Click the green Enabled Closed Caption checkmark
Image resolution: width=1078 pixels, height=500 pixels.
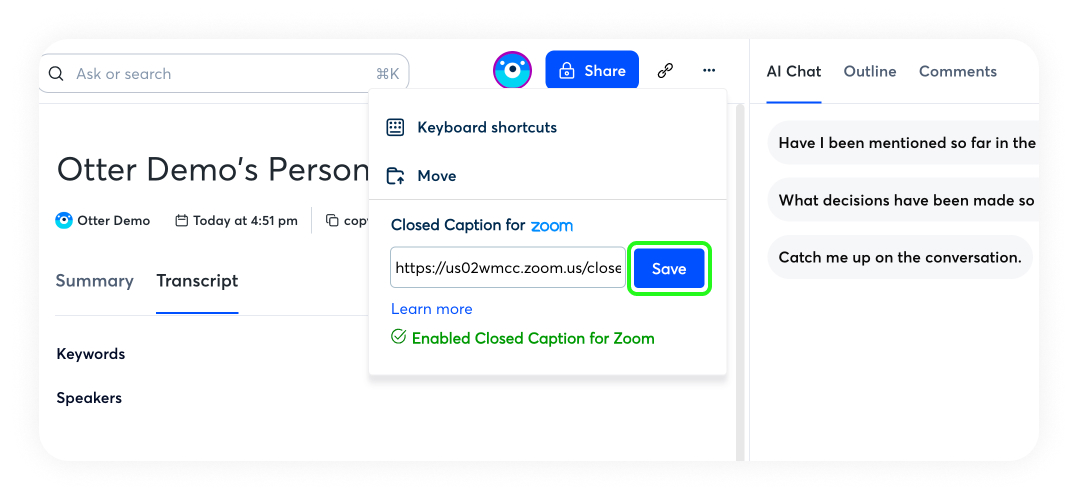pos(398,338)
